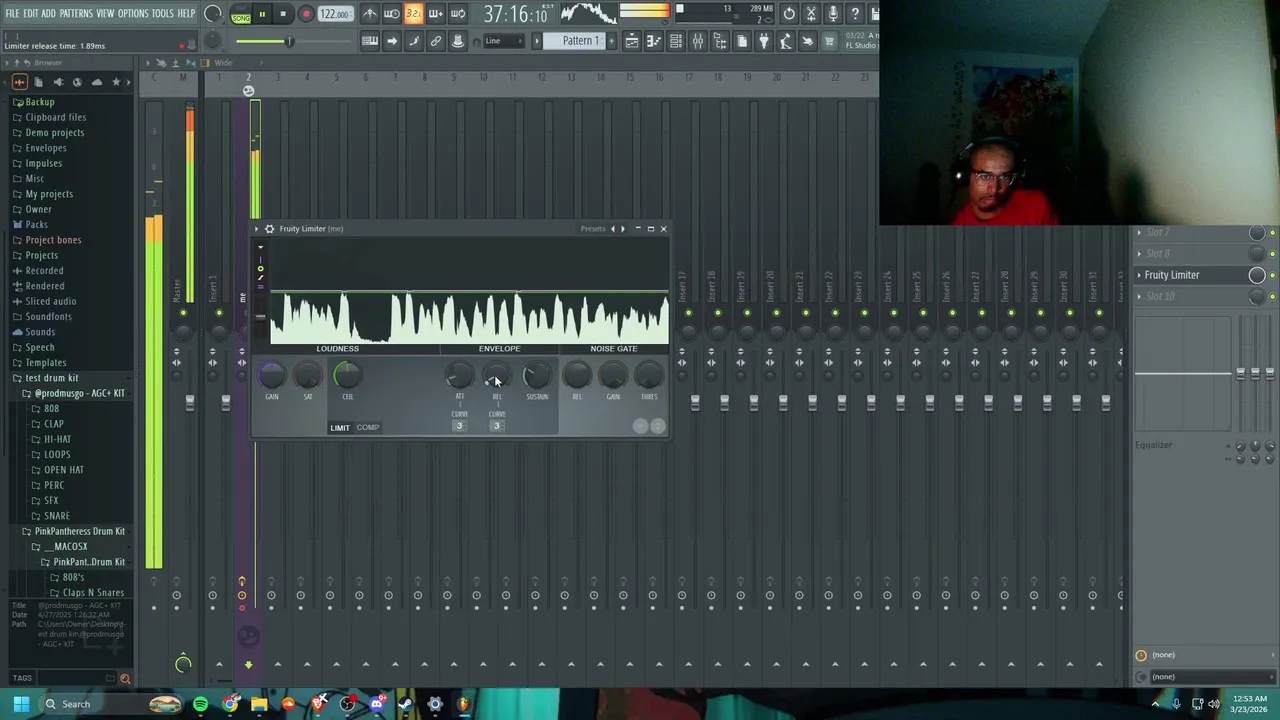Open the FILE menu

(12, 14)
